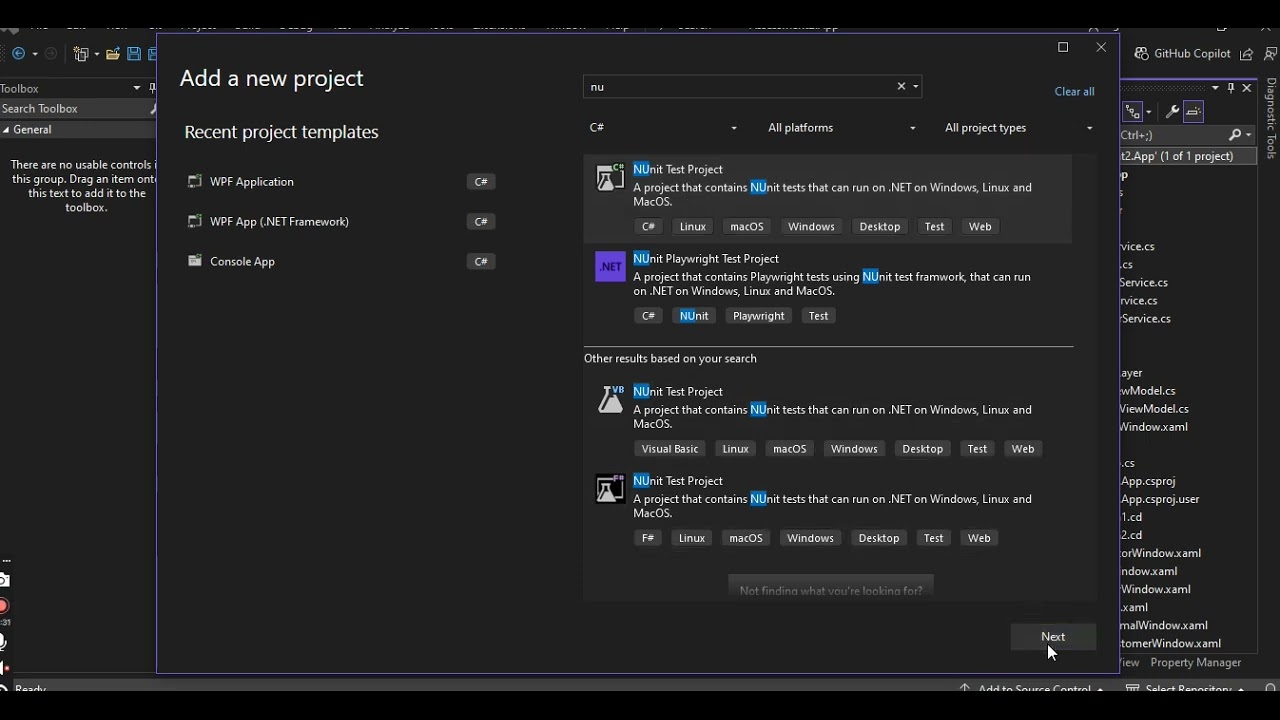Click the Playwright tag

pyautogui.click(x=758, y=316)
